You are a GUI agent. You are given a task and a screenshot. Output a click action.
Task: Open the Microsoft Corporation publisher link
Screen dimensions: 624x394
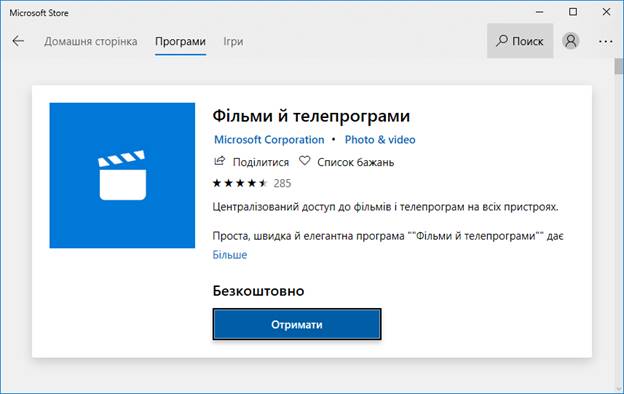click(269, 140)
